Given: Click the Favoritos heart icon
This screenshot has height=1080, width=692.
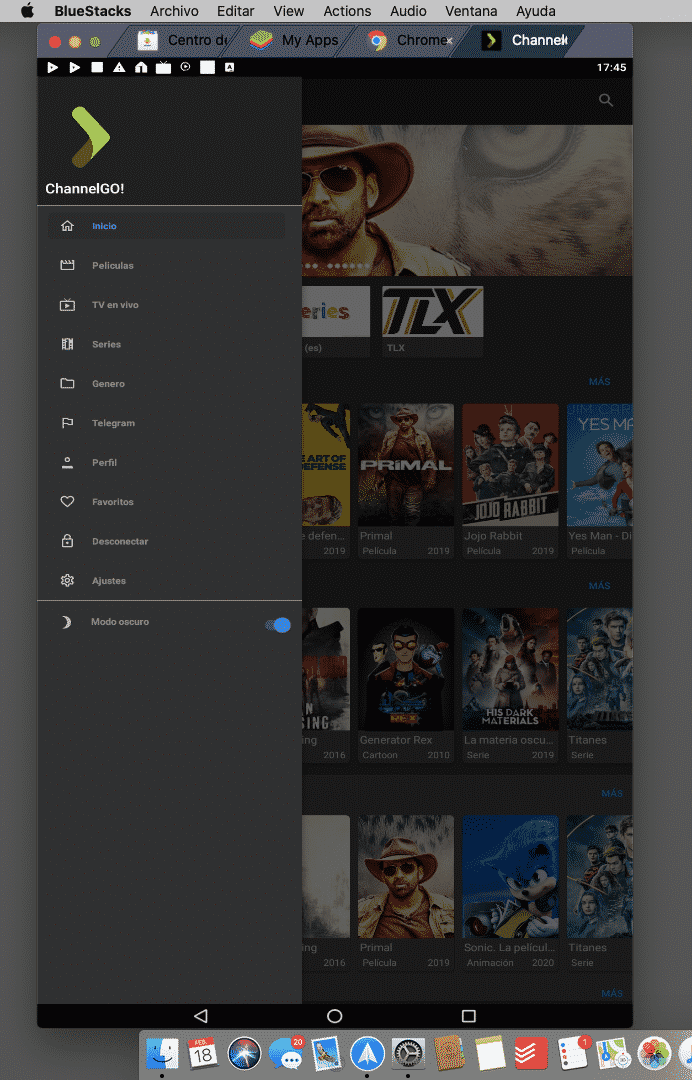Looking at the screenshot, I should pos(67,502).
